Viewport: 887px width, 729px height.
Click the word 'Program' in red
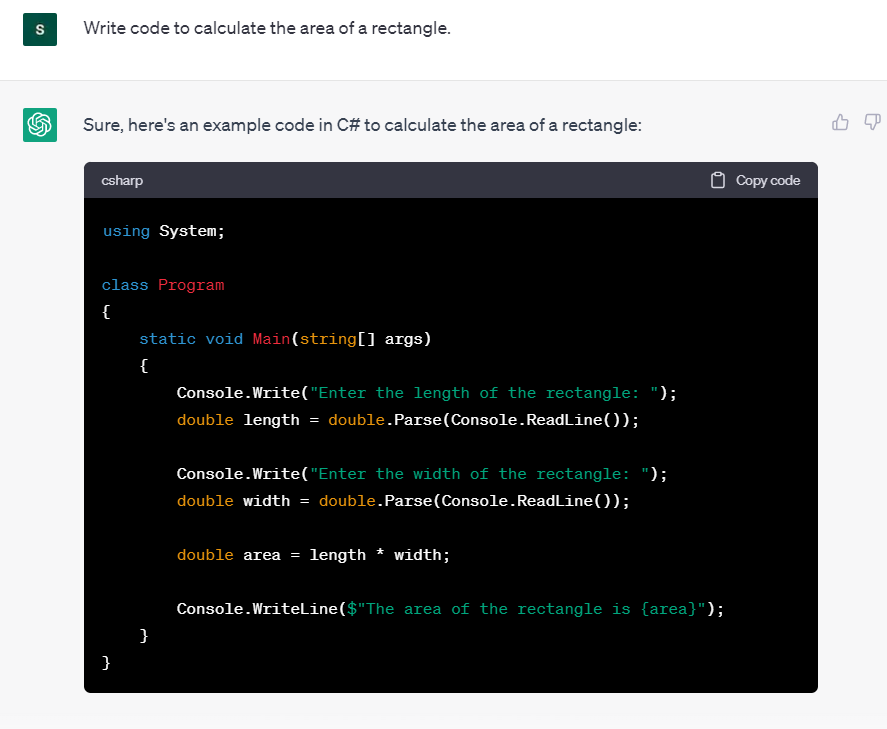[x=191, y=285]
